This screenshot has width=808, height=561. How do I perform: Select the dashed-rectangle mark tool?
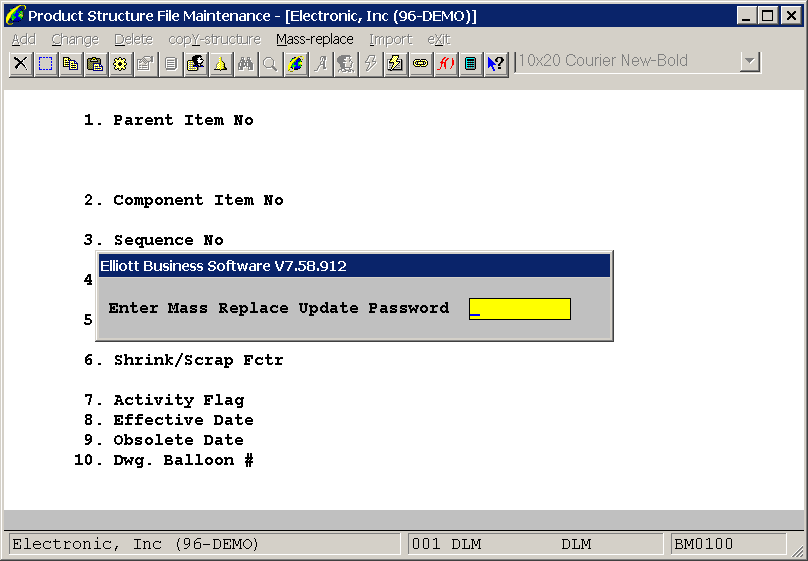46,64
